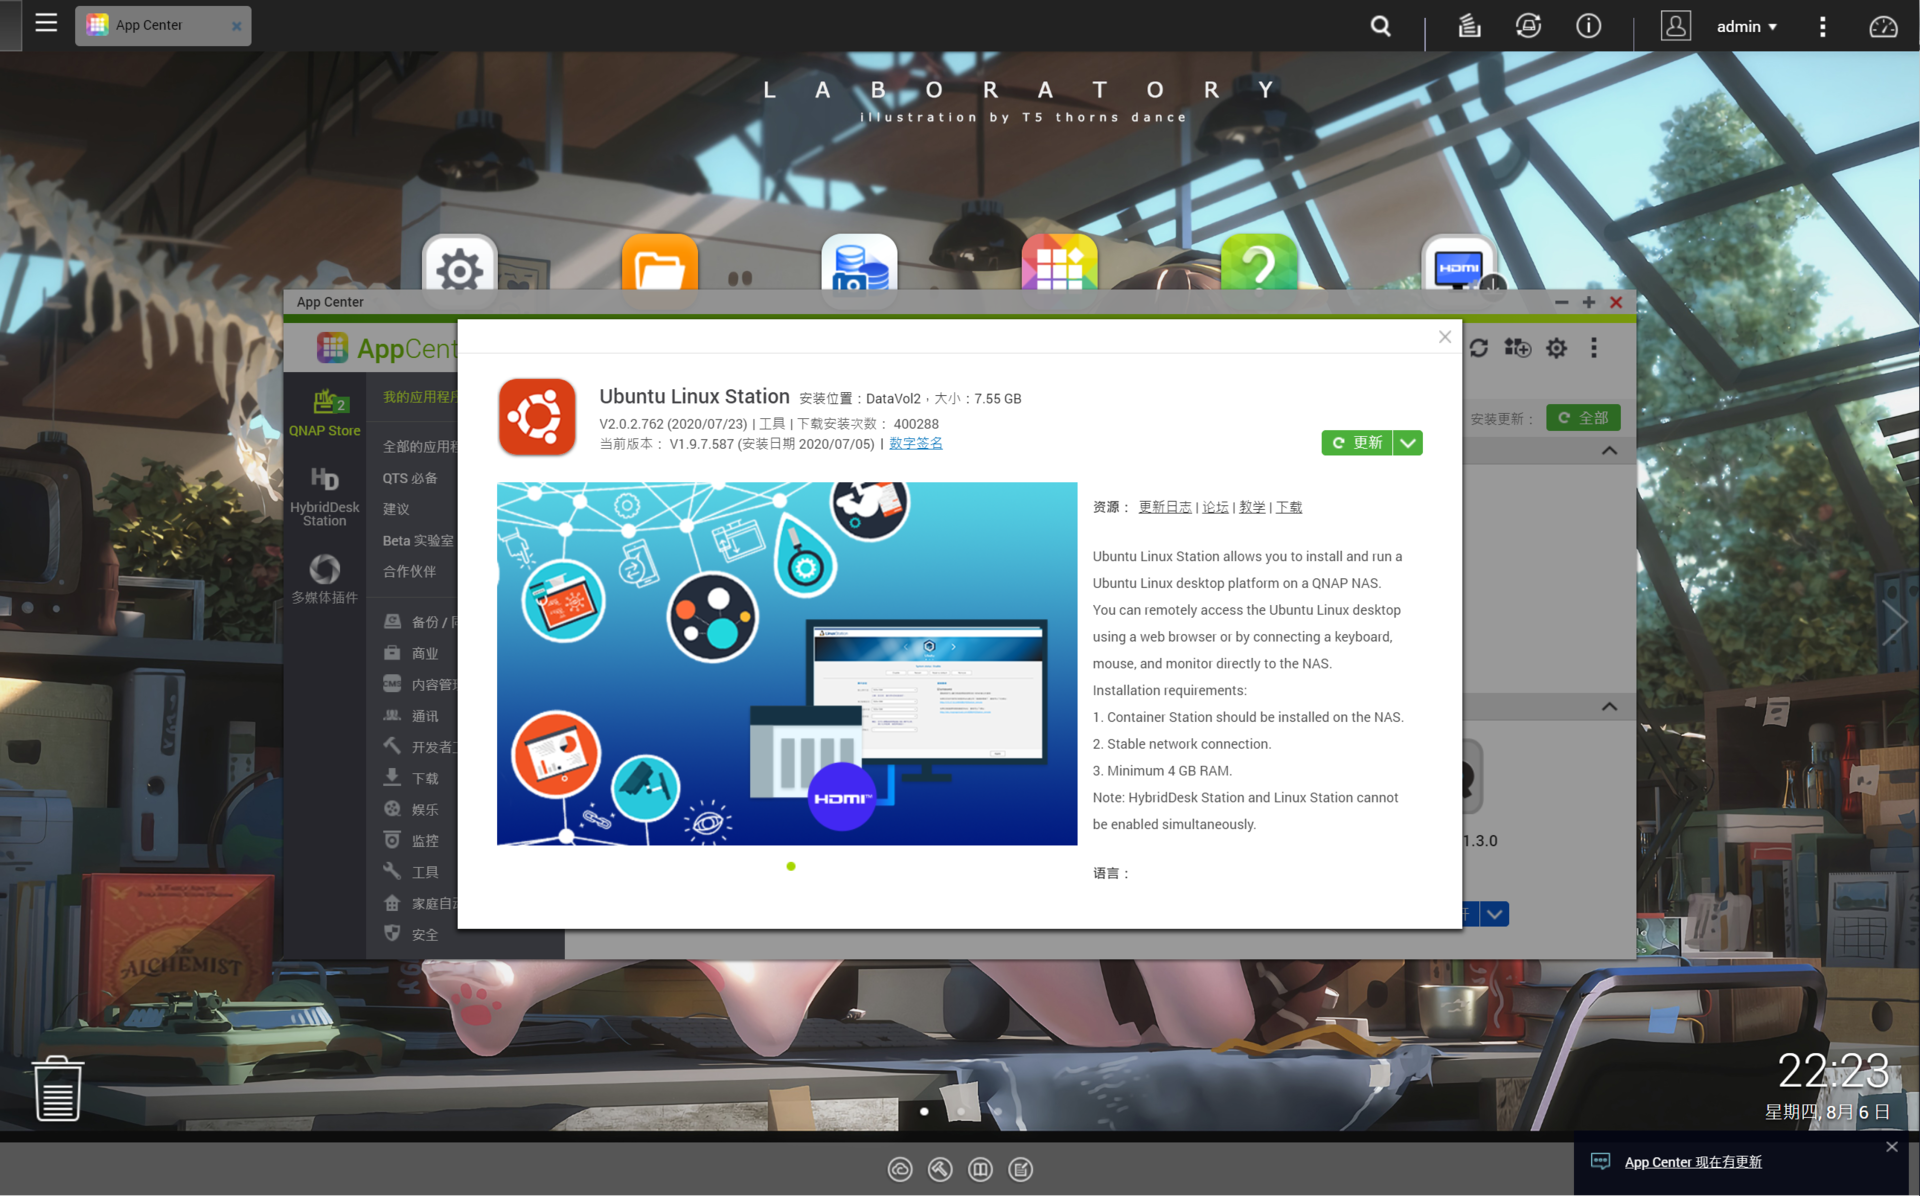This screenshot has height=1196, width=1920.
Task: Open the admin user dropdown
Action: 1746,26
